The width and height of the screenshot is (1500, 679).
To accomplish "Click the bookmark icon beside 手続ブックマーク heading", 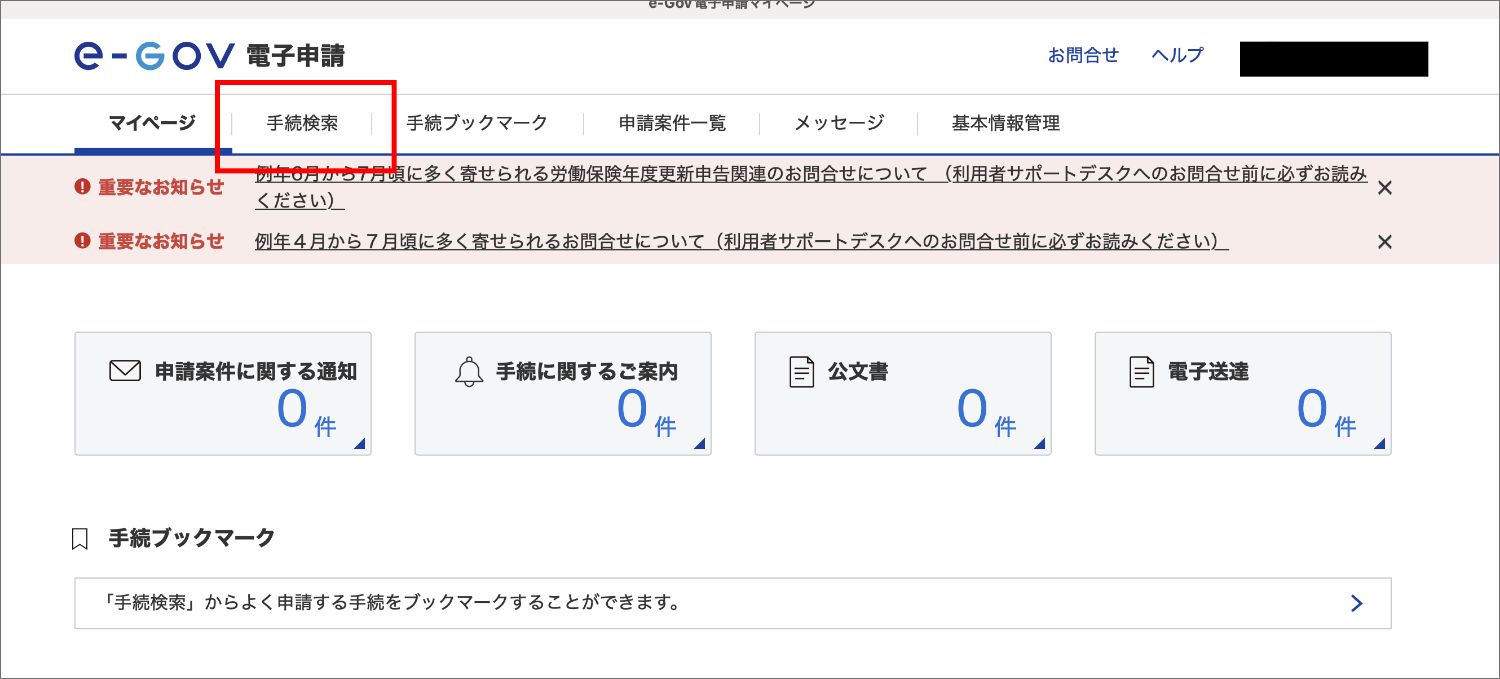I will point(81,539).
